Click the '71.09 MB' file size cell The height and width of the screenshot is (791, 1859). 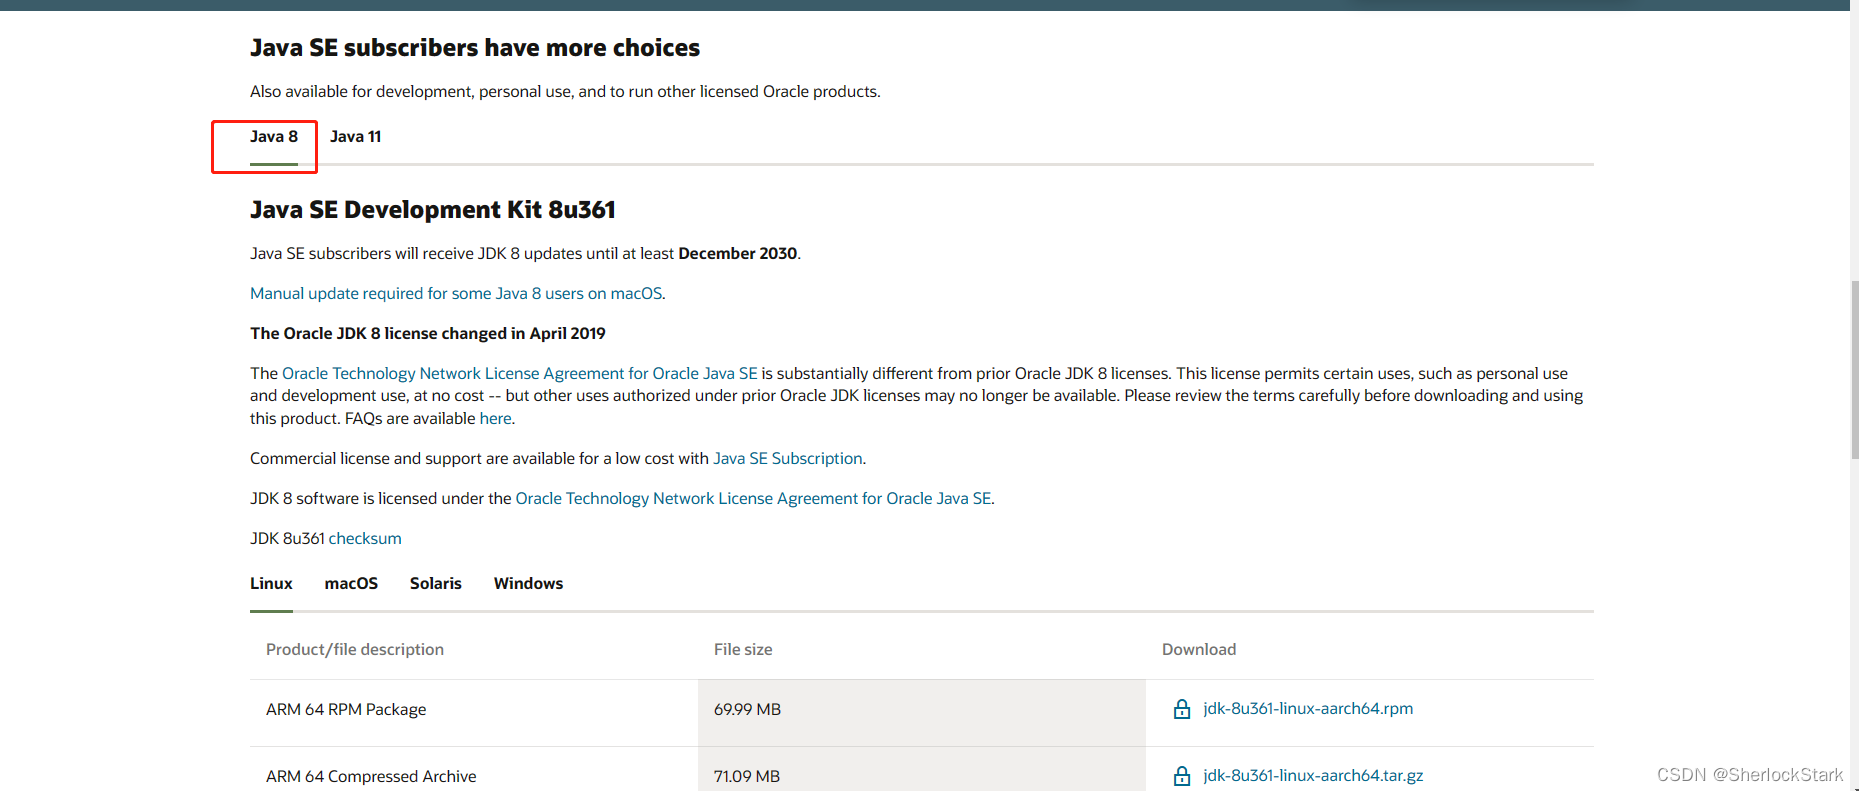pyautogui.click(x=922, y=769)
